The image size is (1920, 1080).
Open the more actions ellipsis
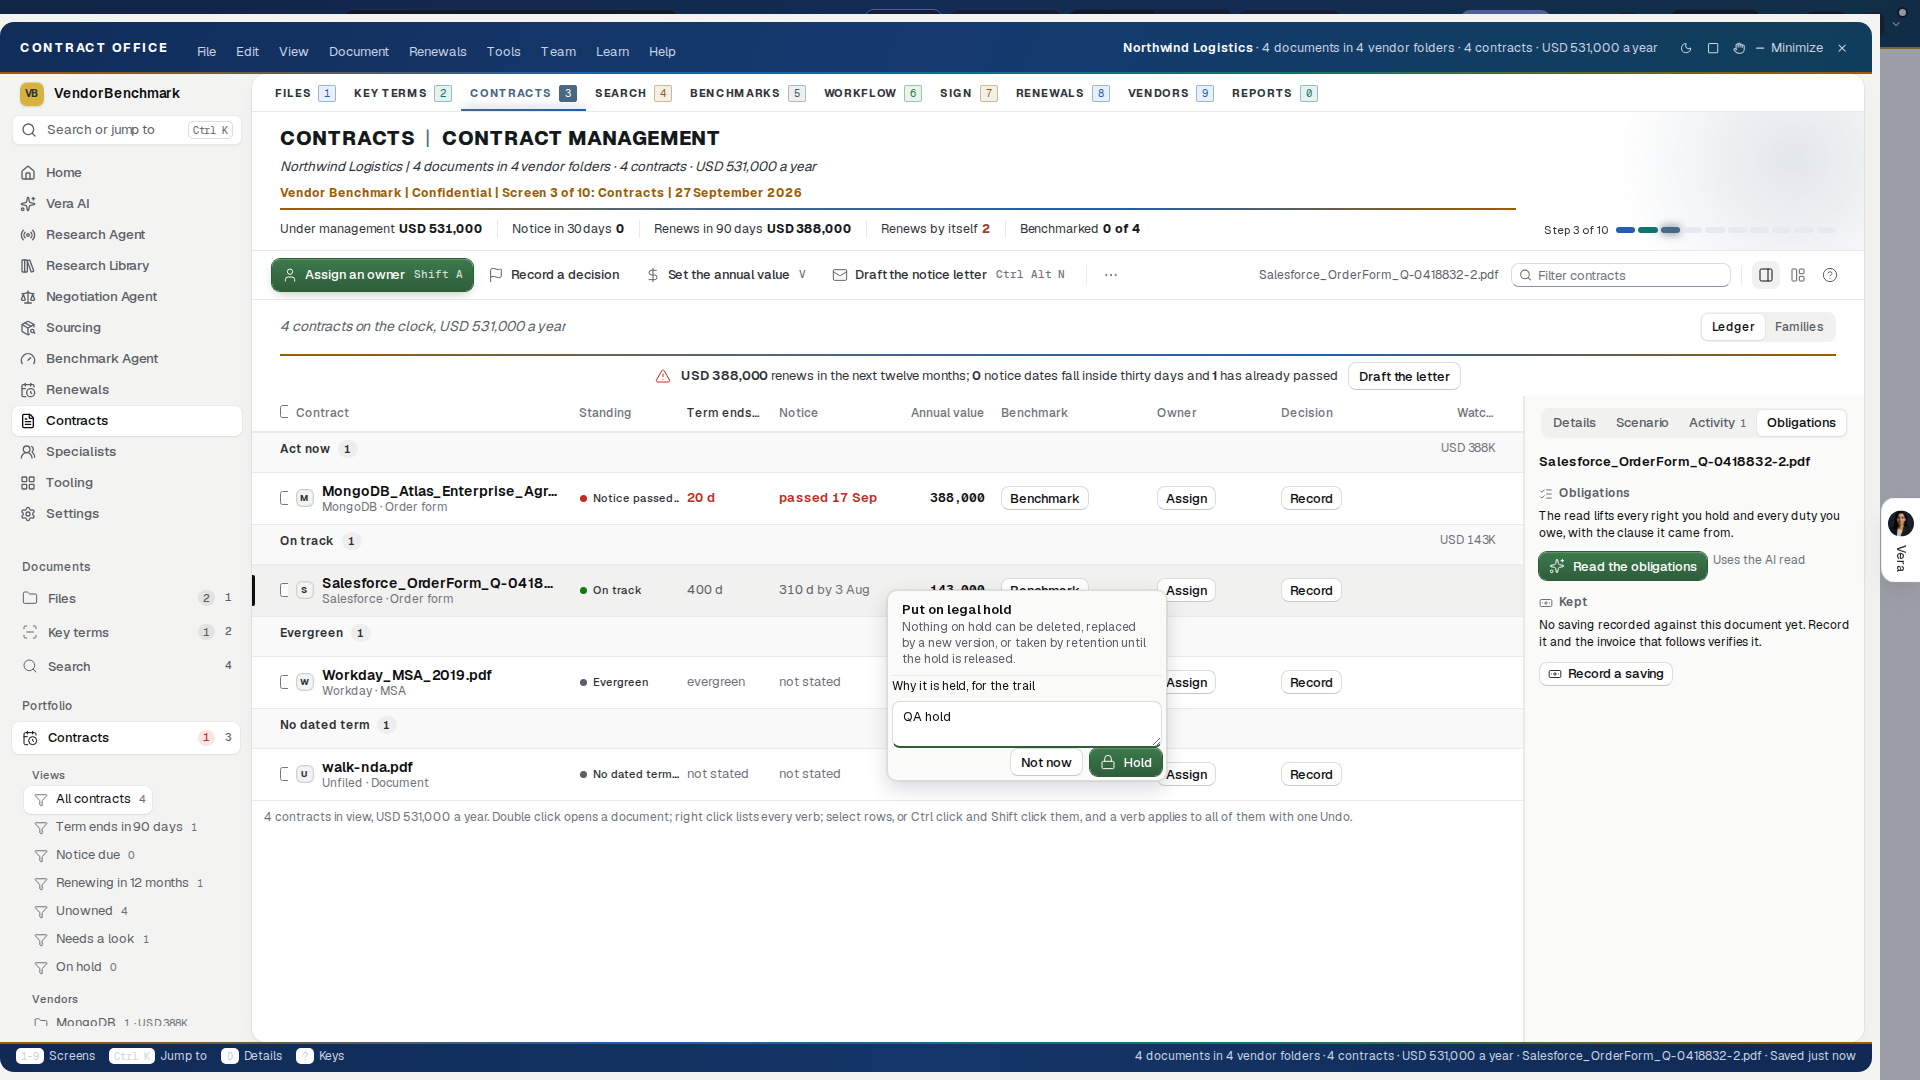click(1111, 274)
